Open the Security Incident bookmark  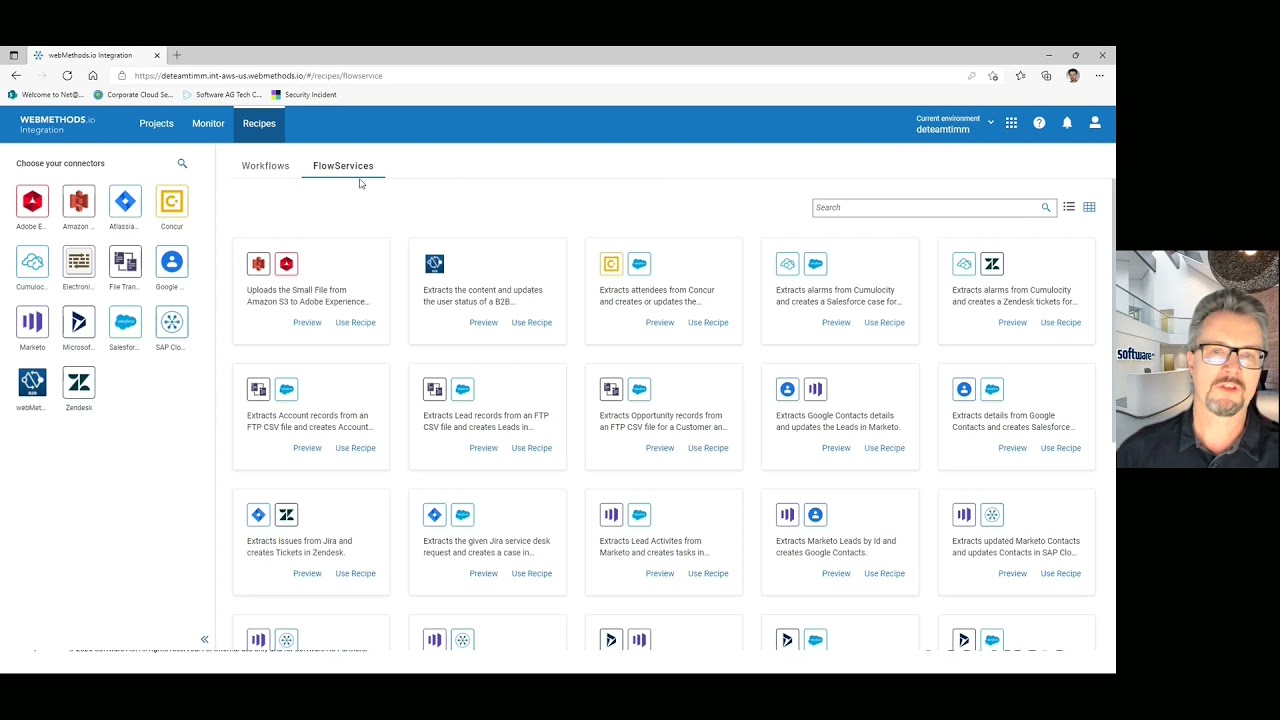click(x=304, y=95)
